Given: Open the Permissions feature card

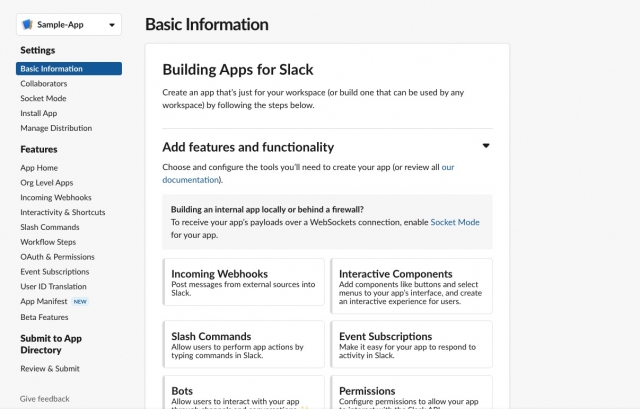Looking at the screenshot, I should click(x=411, y=392).
